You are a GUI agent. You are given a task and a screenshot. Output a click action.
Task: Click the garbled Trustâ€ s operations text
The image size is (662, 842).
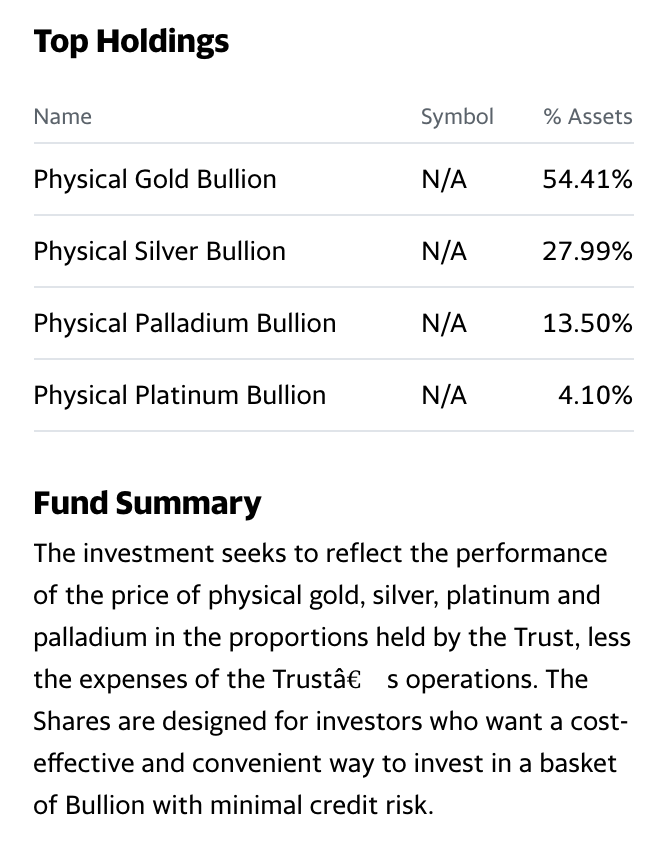point(404,679)
